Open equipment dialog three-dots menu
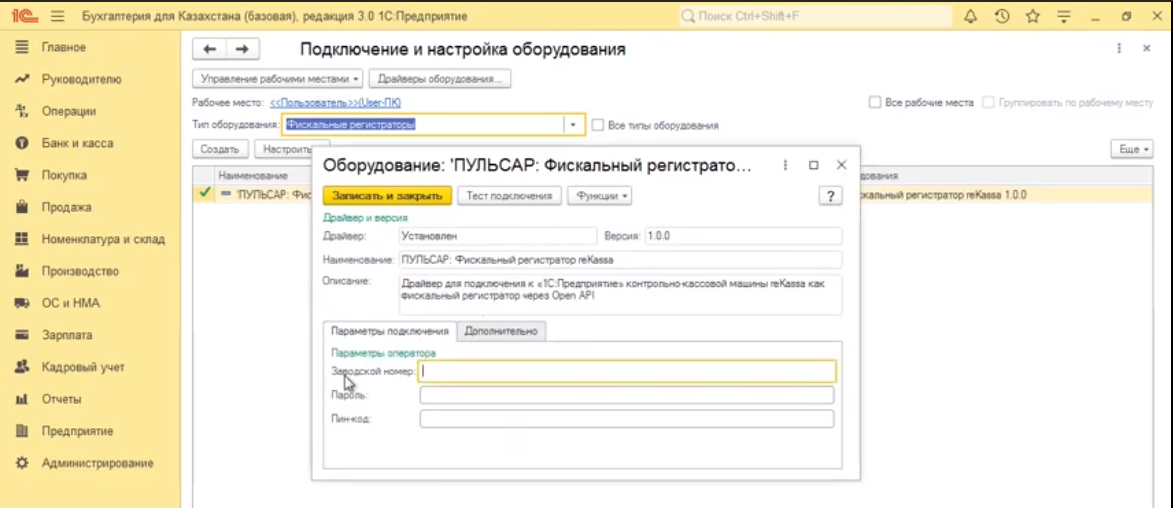The height and width of the screenshot is (508, 1173). [785, 165]
